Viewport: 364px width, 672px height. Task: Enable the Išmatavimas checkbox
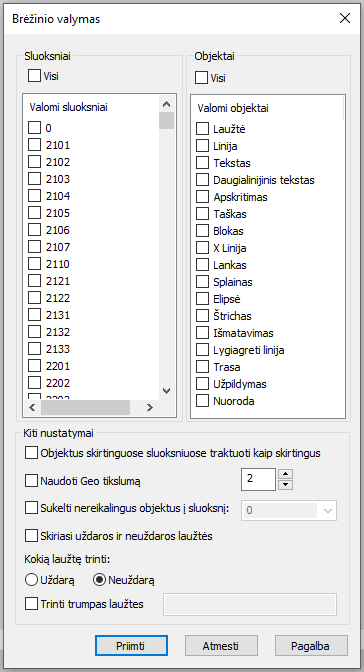click(202, 333)
